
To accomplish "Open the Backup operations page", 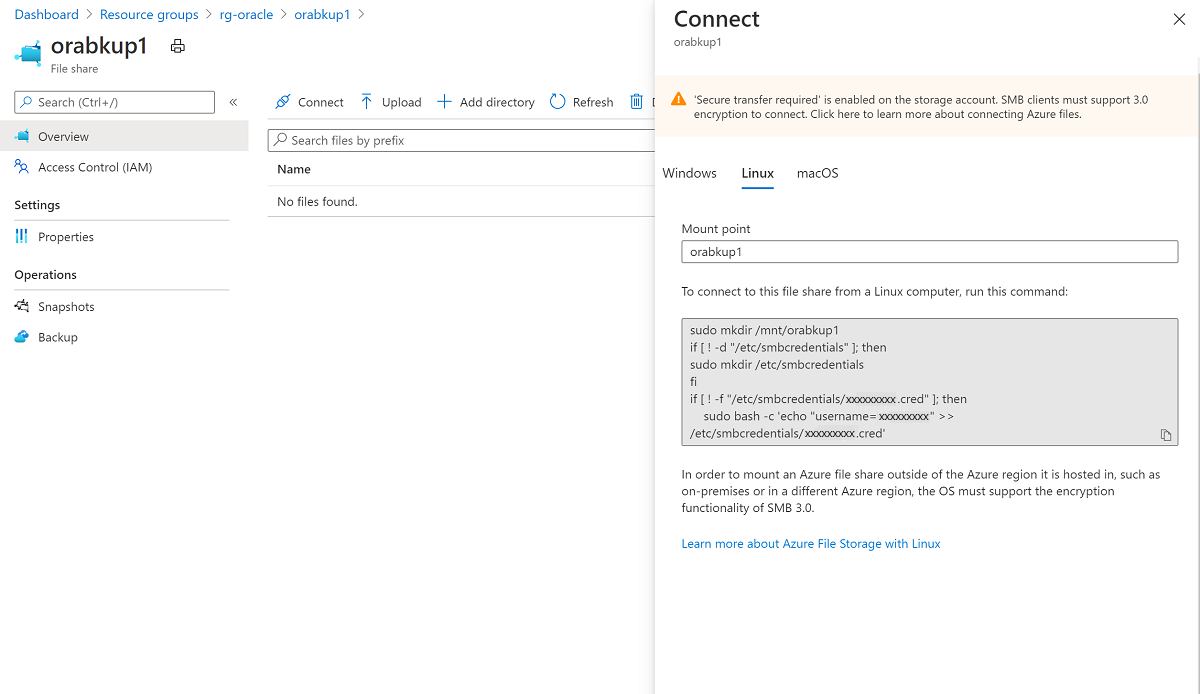I will coord(58,337).
